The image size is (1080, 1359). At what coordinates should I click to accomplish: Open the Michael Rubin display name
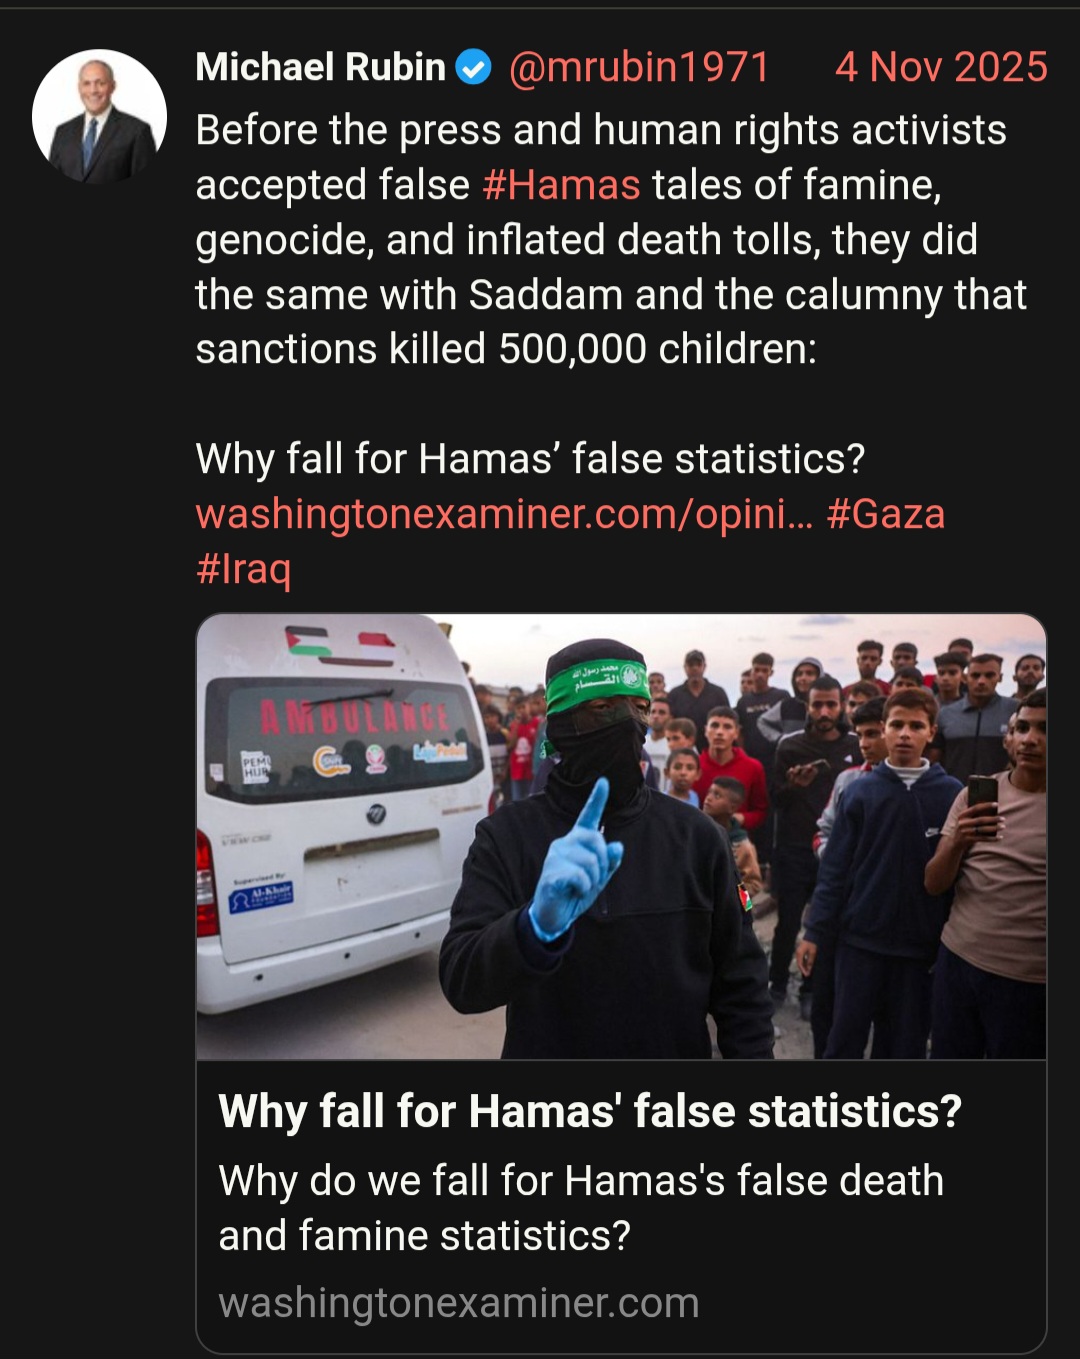(x=320, y=67)
